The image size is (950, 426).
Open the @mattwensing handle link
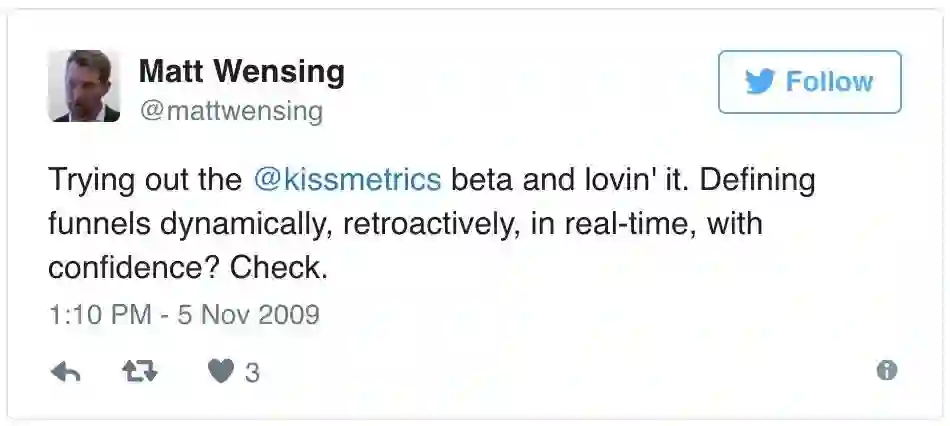coord(230,111)
